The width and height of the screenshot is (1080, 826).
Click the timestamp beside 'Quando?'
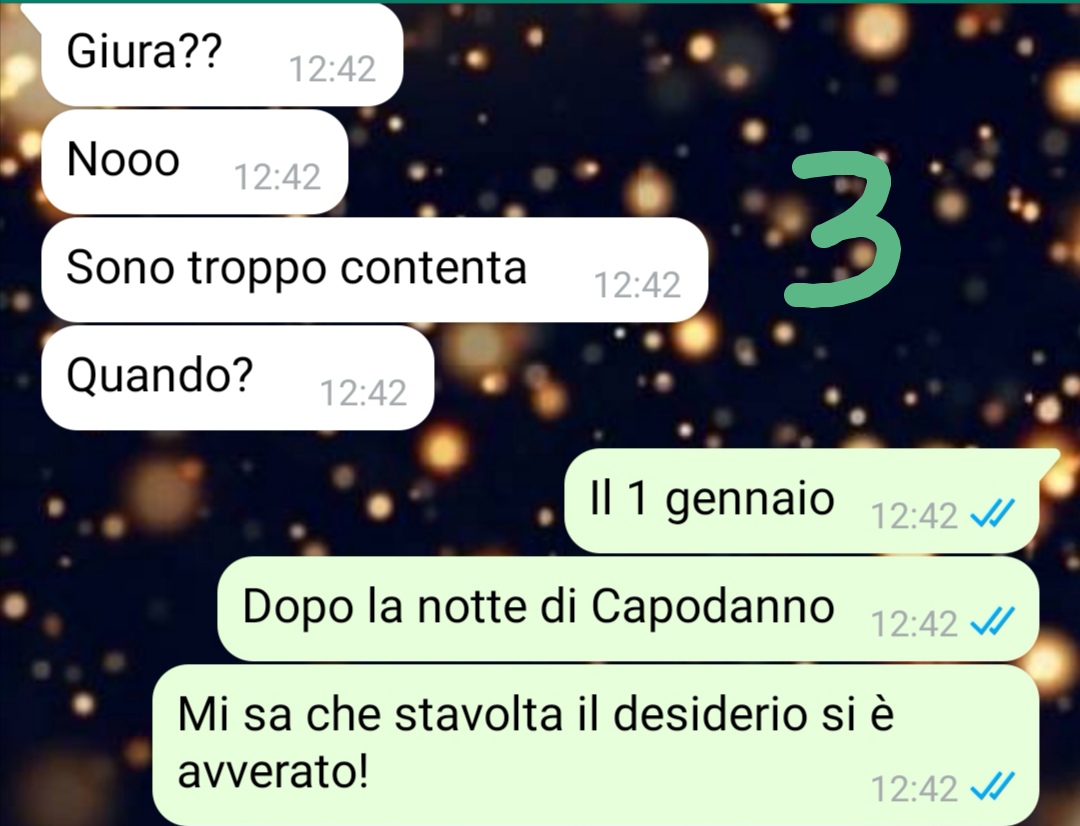[x=363, y=393]
